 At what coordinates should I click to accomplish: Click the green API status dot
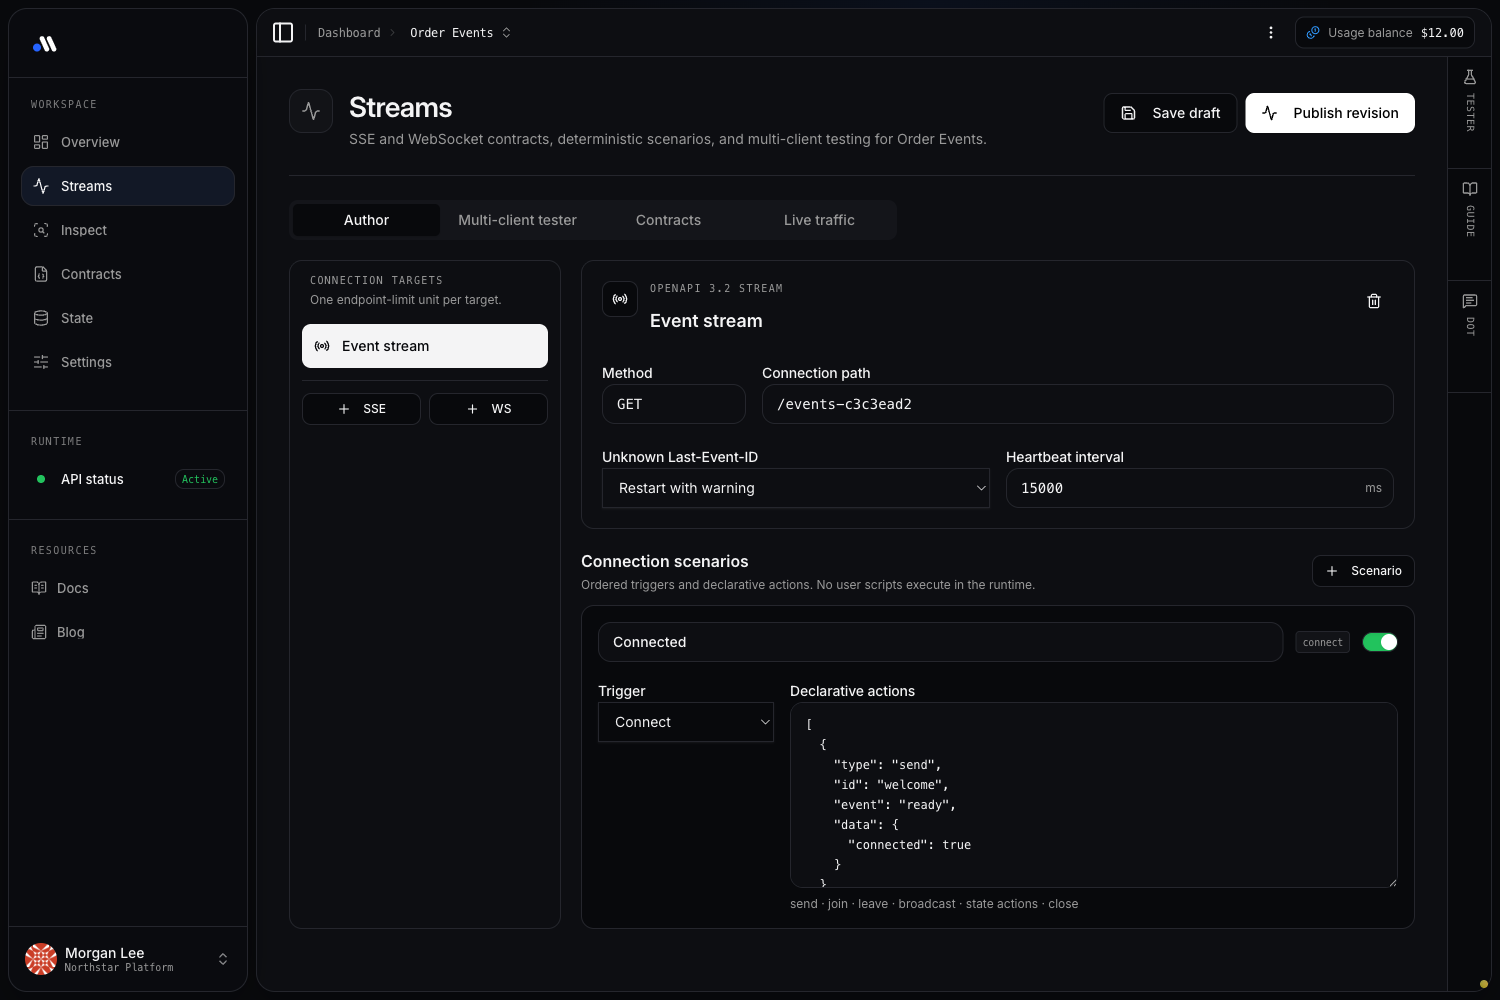coord(41,479)
